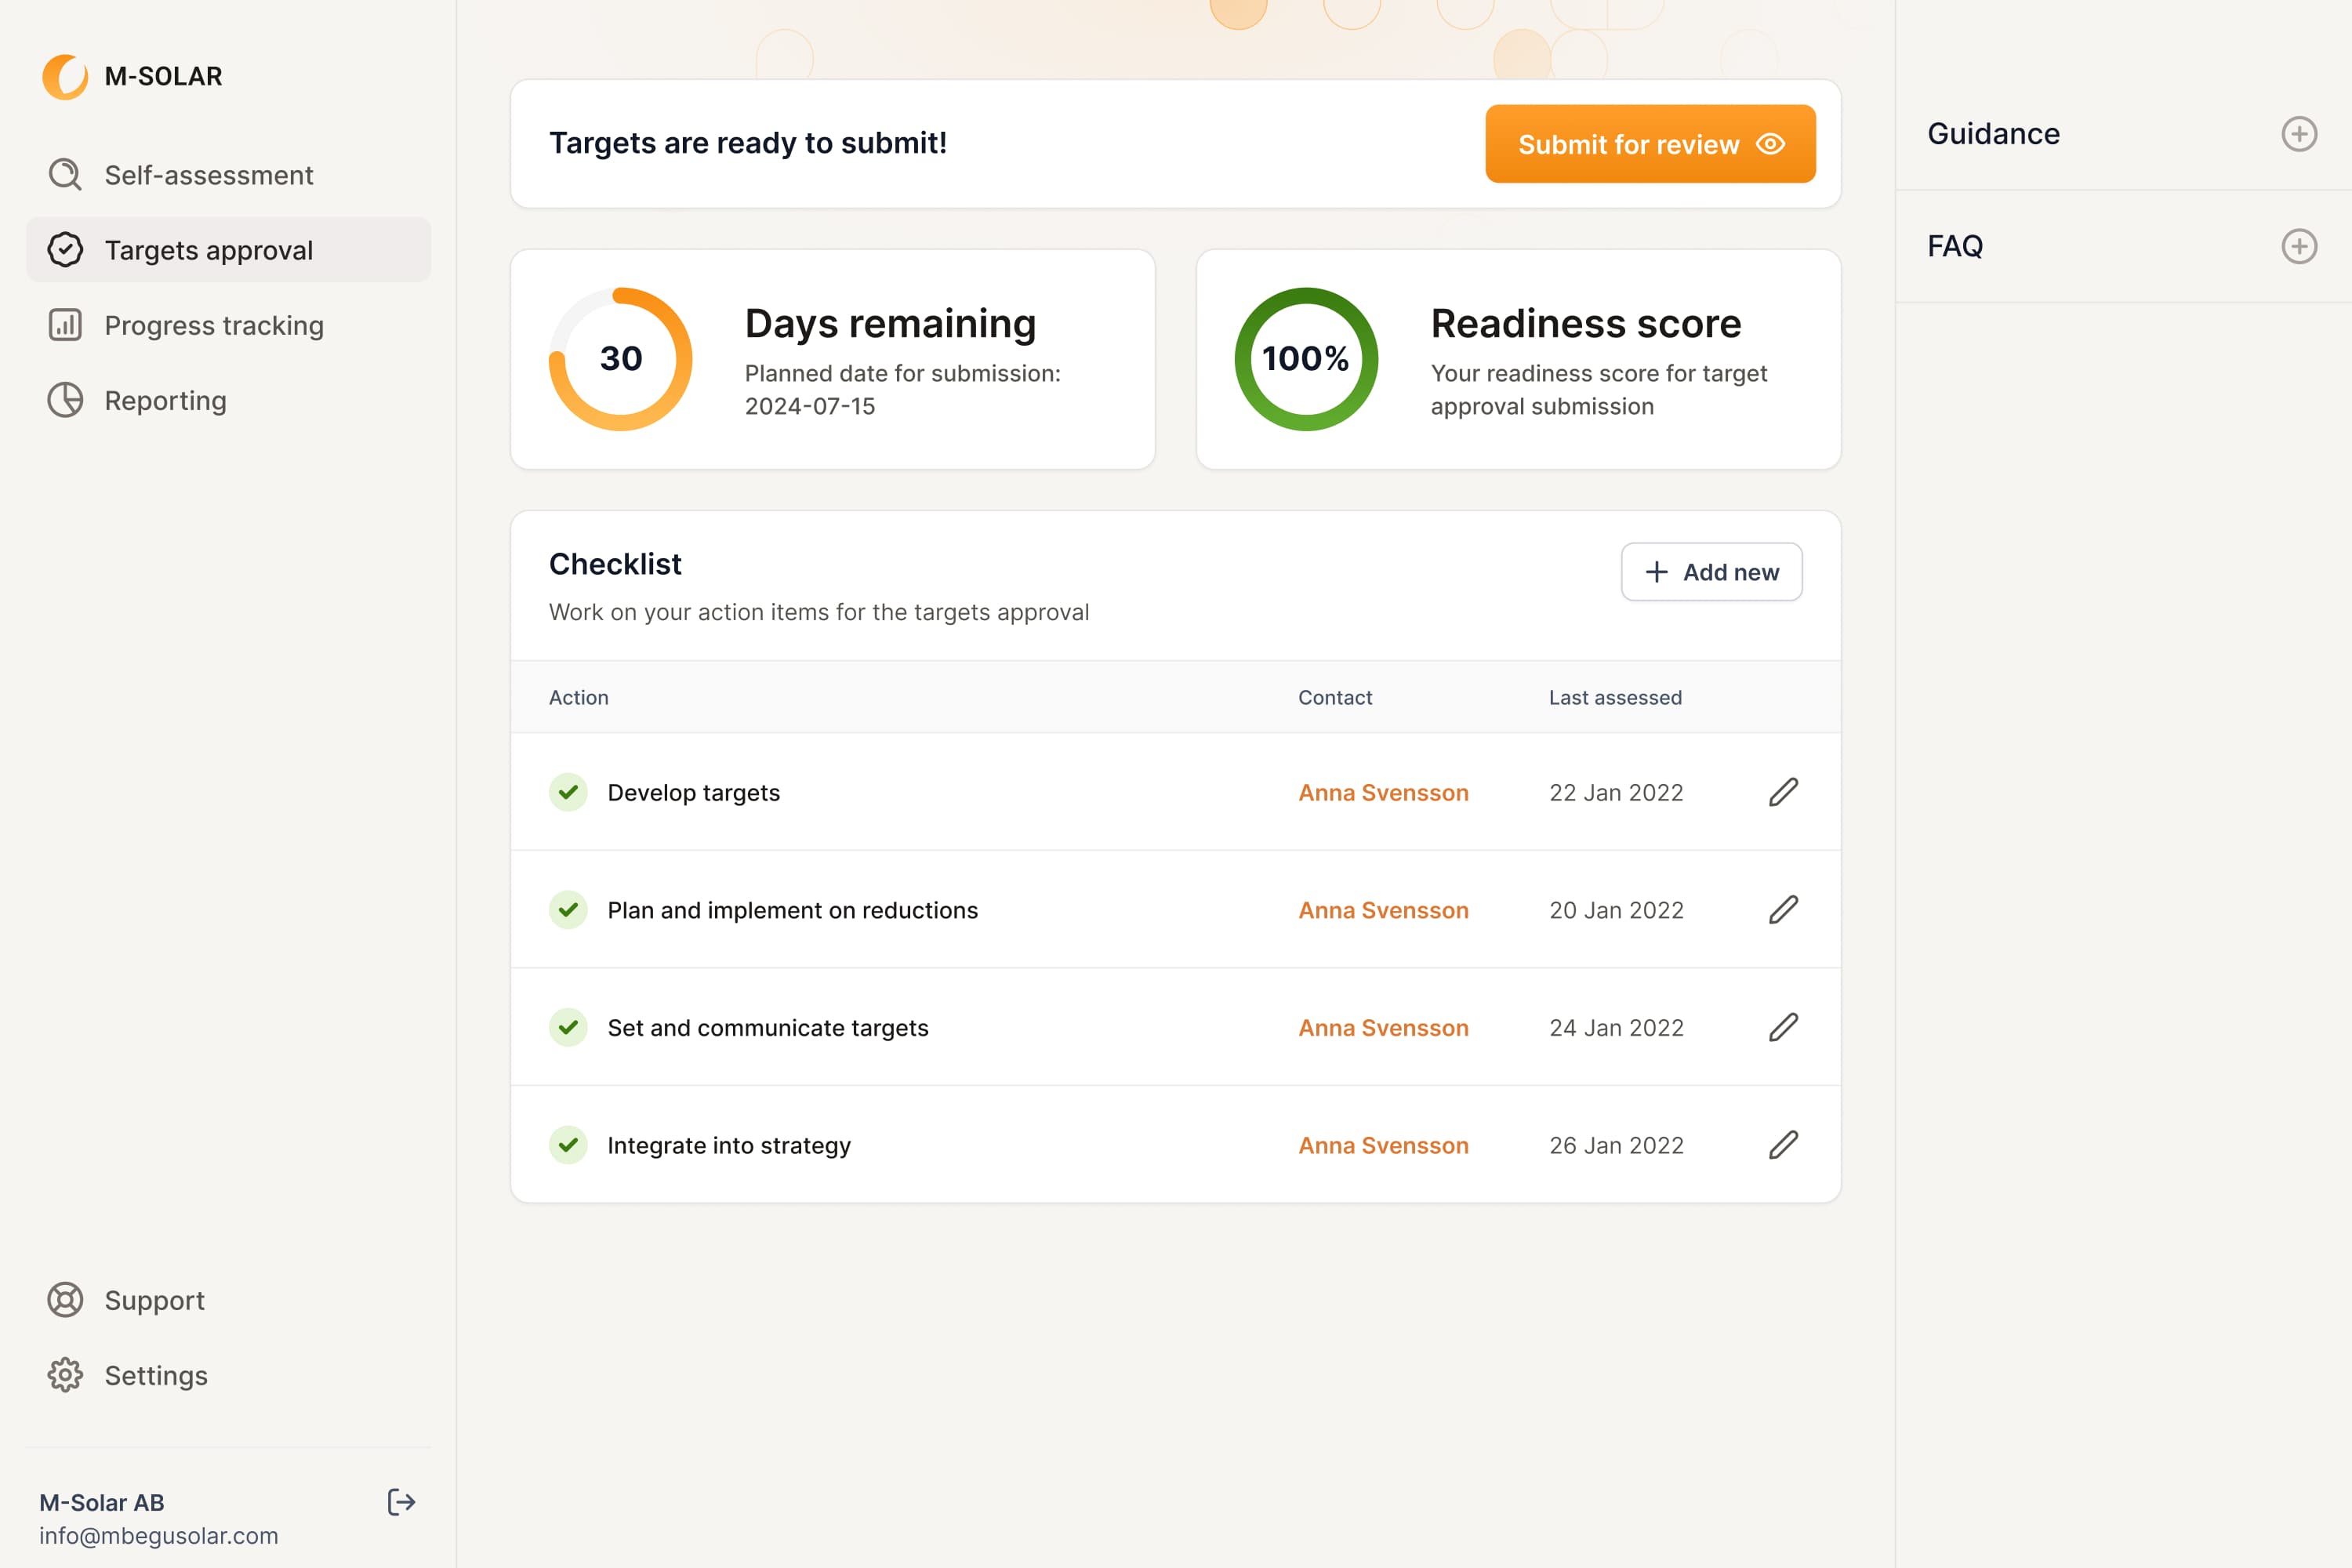Click the Support lifebuoy icon
This screenshot has height=1568, width=2352.
point(65,1300)
